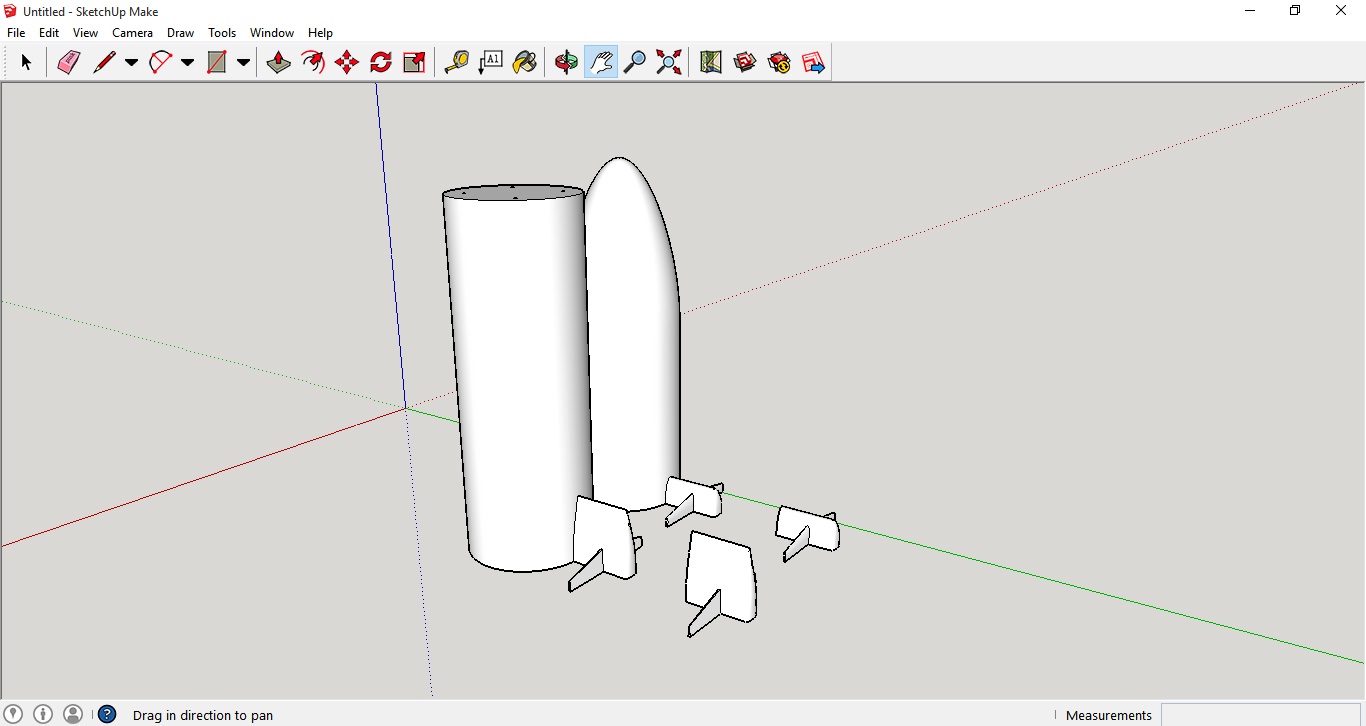Image resolution: width=1366 pixels, height=726 pixels.
Task: Click the sign-in user icon
Action: [x=73, y=714]
